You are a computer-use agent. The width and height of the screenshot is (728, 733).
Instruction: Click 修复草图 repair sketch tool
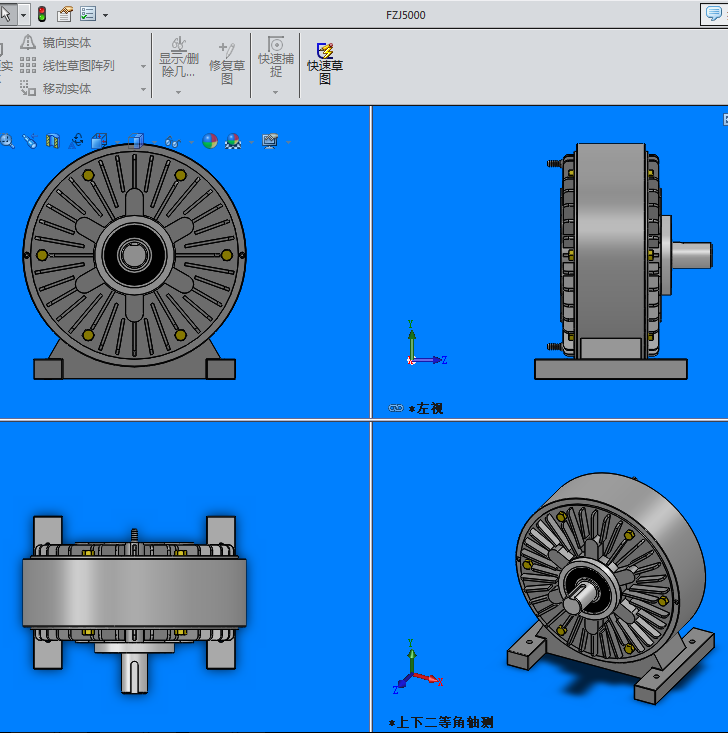[x=227, y=63]
